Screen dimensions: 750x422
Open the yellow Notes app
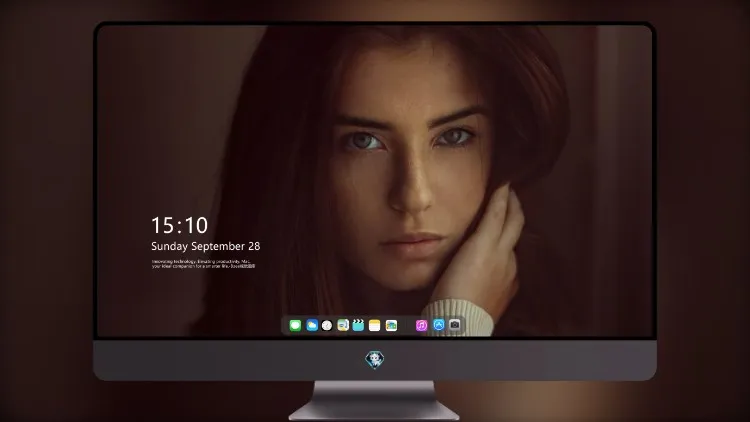pos(375,325)
